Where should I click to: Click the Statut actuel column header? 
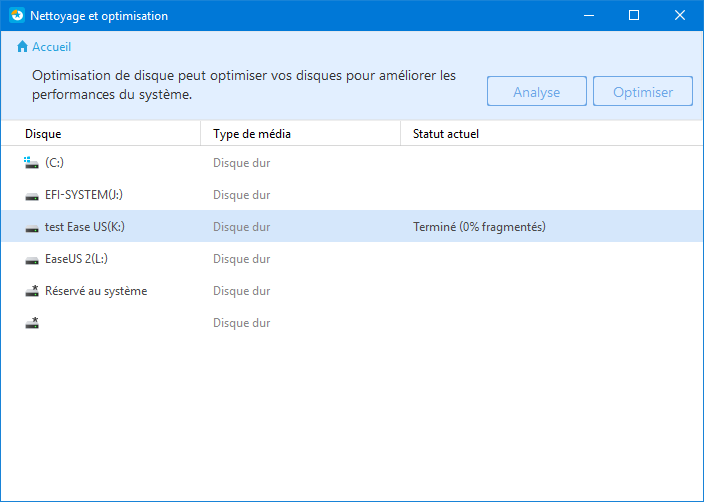coord(552,134)
